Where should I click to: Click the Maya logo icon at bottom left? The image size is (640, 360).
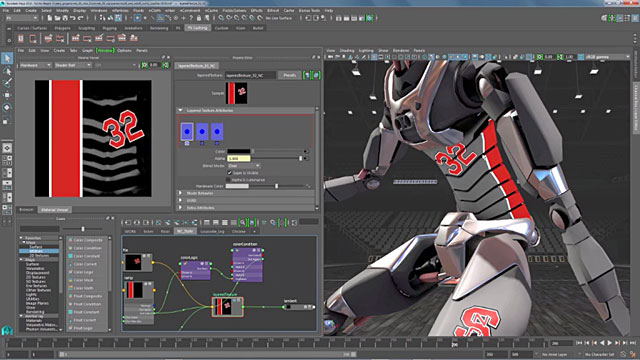[7, 330]
